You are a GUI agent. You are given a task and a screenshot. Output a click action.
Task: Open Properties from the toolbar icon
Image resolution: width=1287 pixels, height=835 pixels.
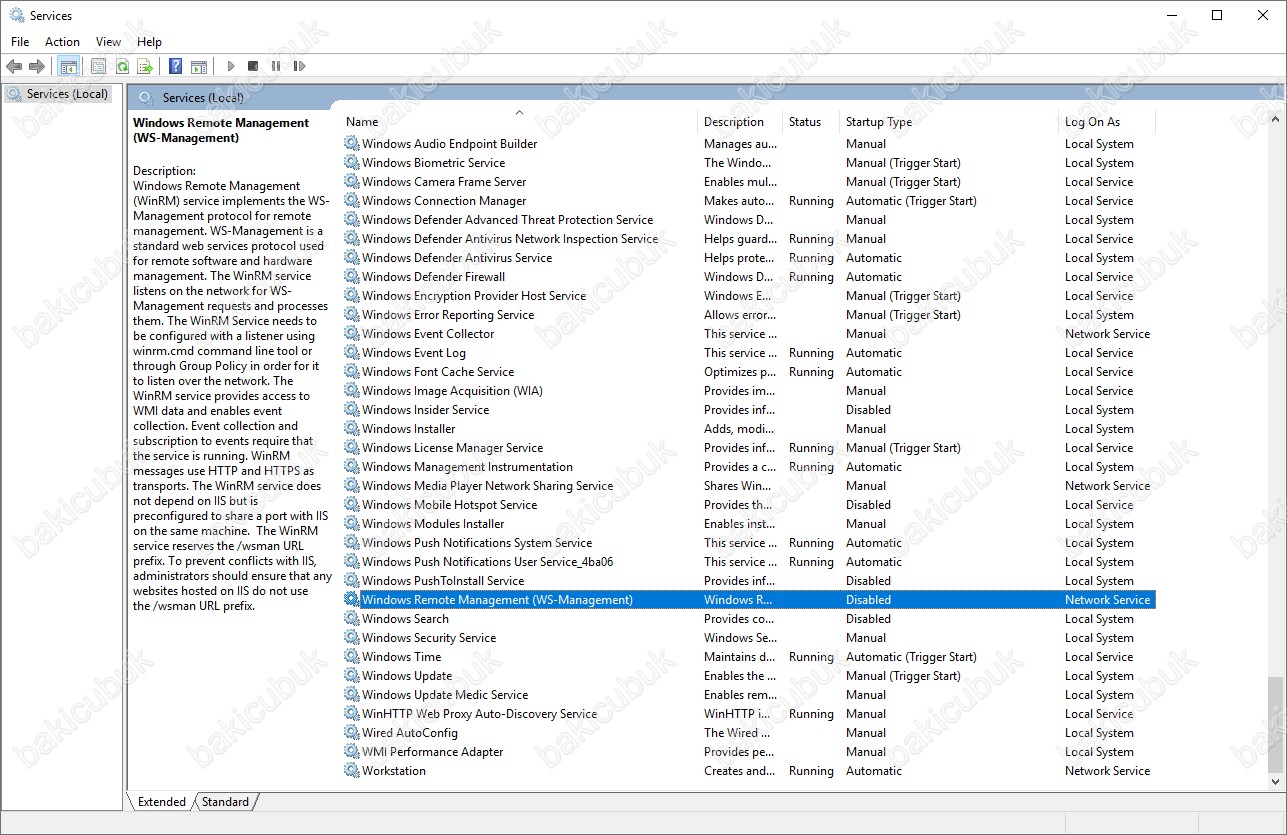pyautogui.click(x=98, y=66)
